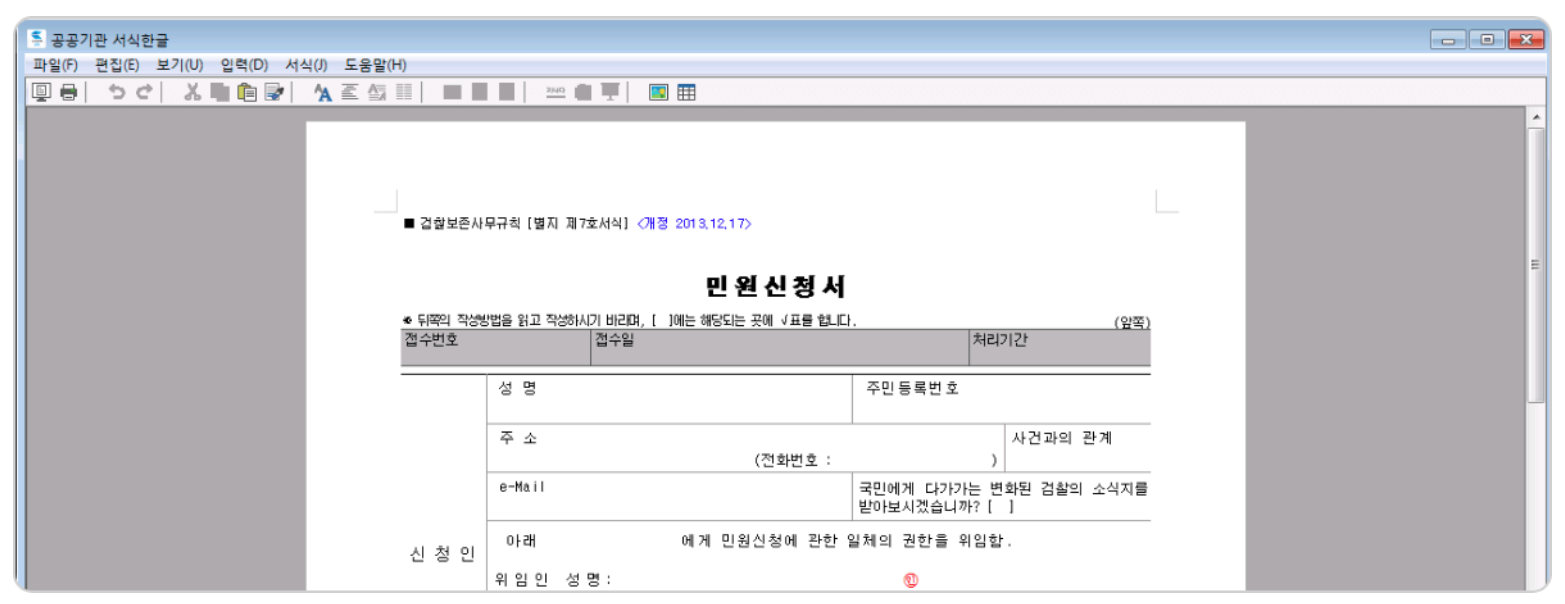Click the second gray square toolbar icon
This screenshot has height=604, width=1565.
479,92
